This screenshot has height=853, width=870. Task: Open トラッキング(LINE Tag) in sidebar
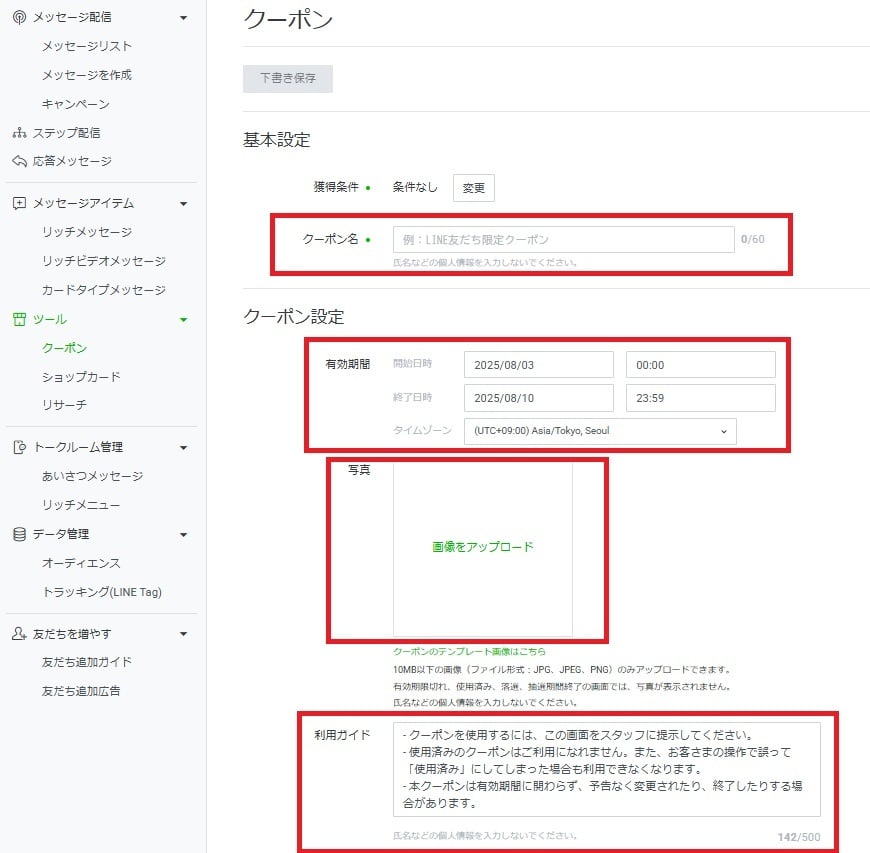(x=102, y=592)
